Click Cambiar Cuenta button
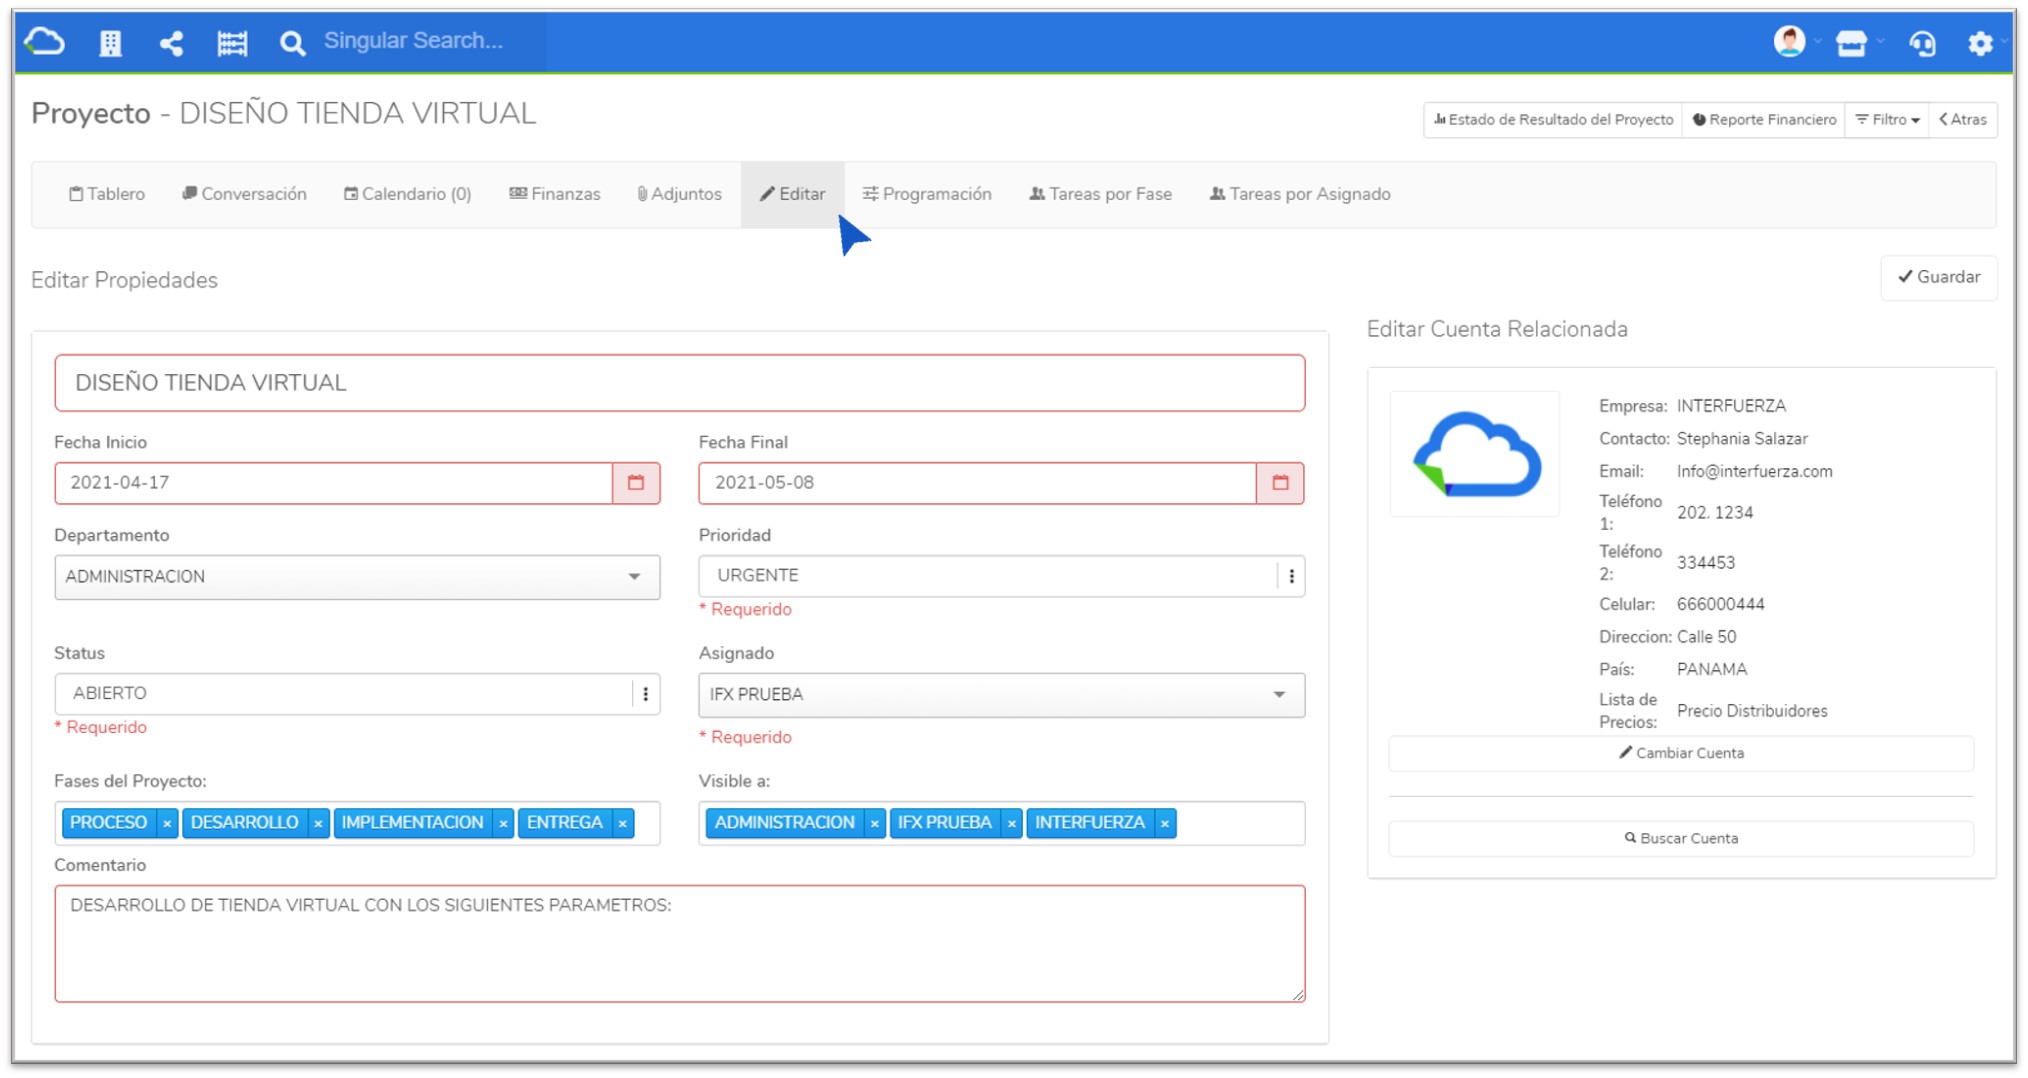The width and height of the screenshot is (2028, 1078). click(x=1681, y=753)
